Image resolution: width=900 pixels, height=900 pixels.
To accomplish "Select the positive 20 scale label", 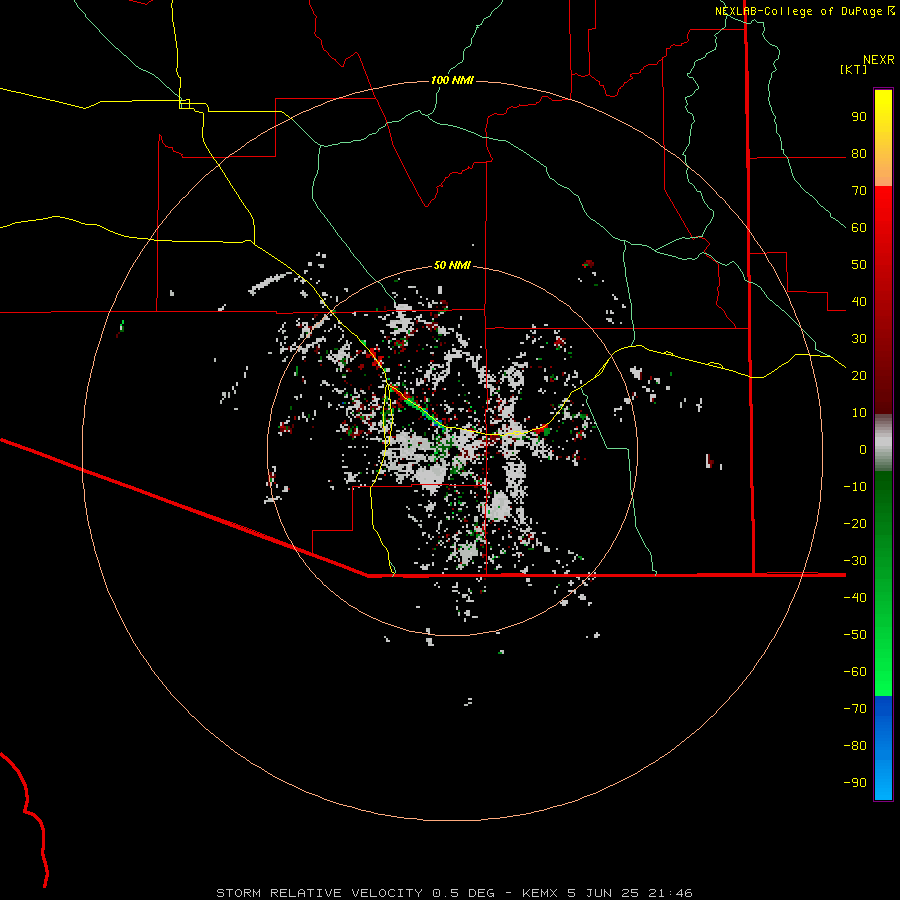I will tap(859, 375).
